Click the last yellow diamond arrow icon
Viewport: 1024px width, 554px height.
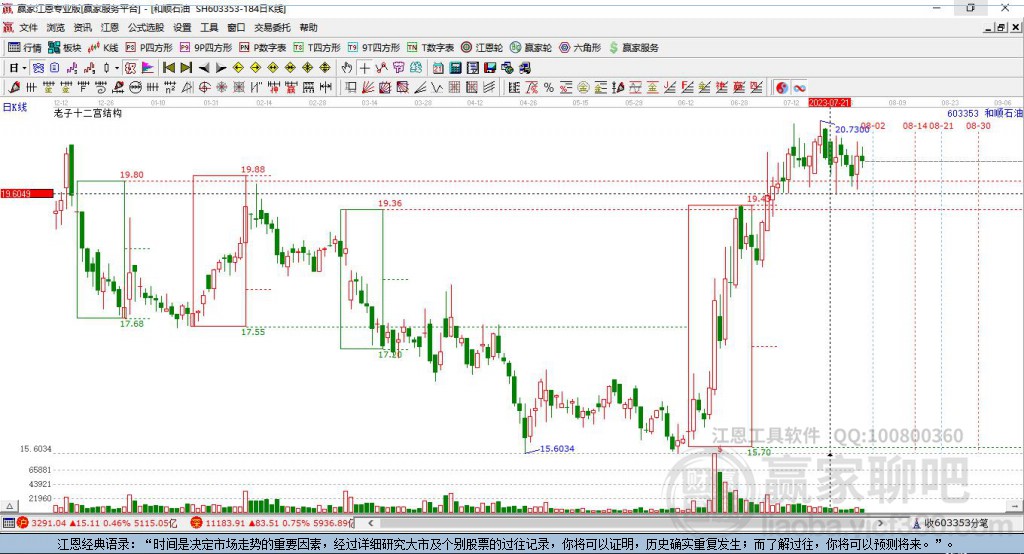click(x=325, y=68)
